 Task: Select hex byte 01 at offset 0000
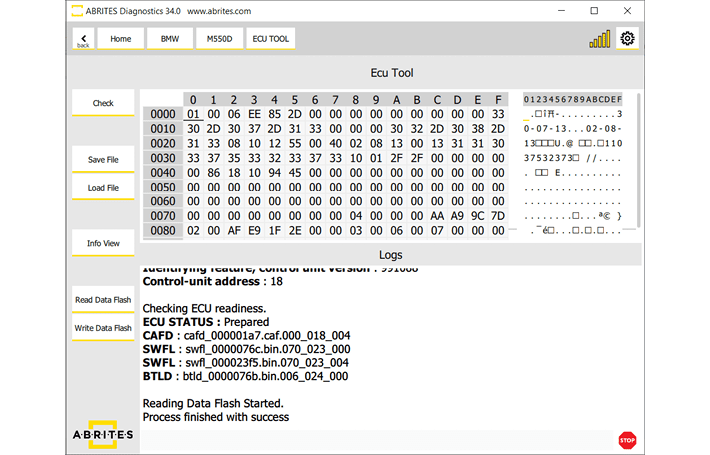coord(193,114)
